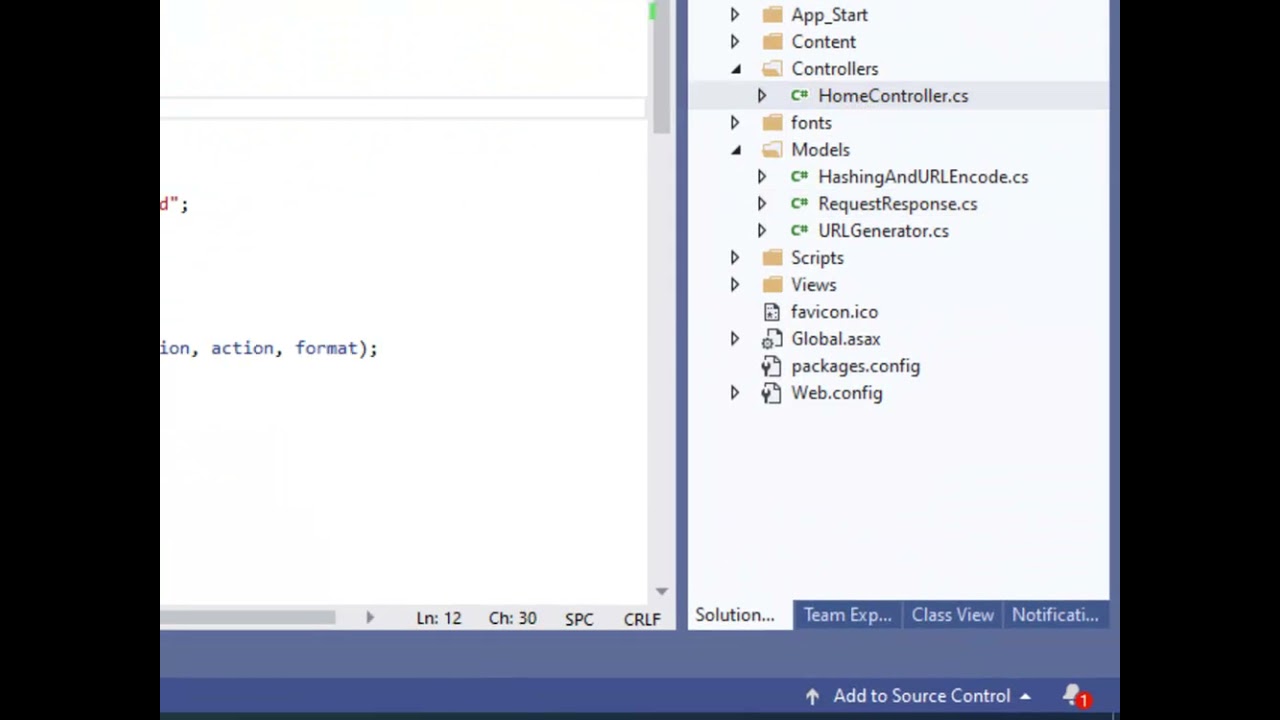This screenshot has height=720, width=1280.
Task: Select the fonts folder label
Action: tap(811, 123)
